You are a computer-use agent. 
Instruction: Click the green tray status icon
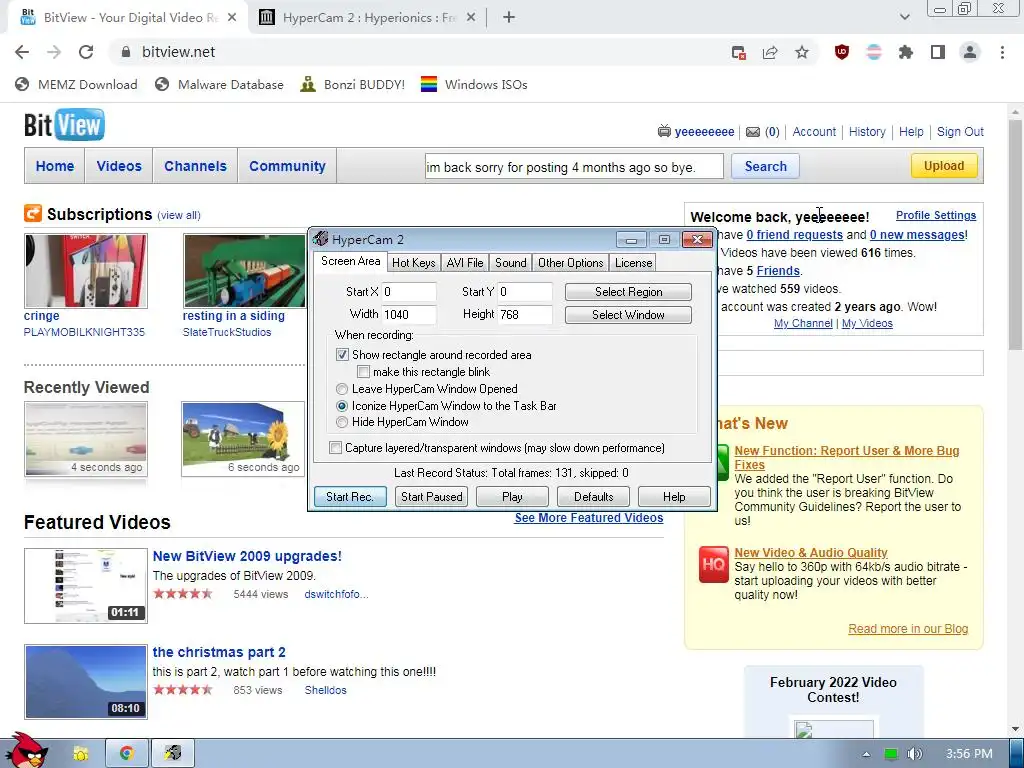click(x=891, y=754)
